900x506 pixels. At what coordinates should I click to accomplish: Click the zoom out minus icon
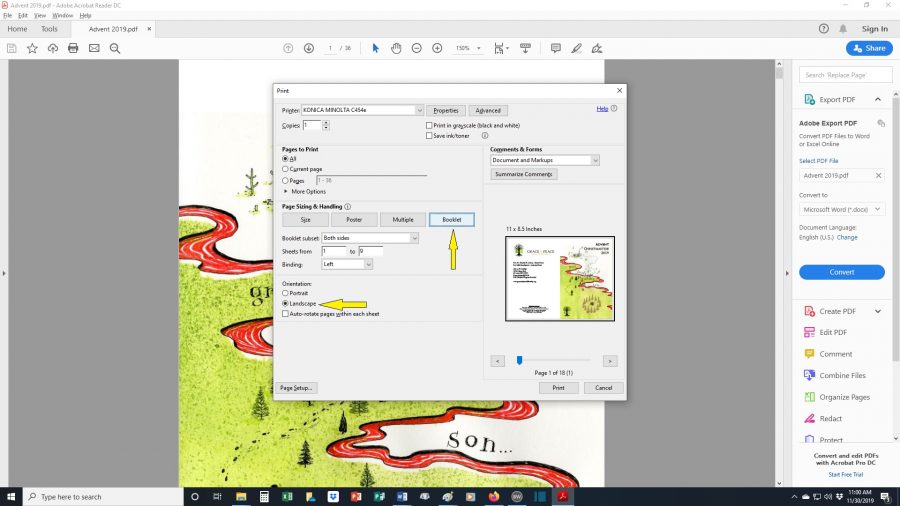point(417,48)
